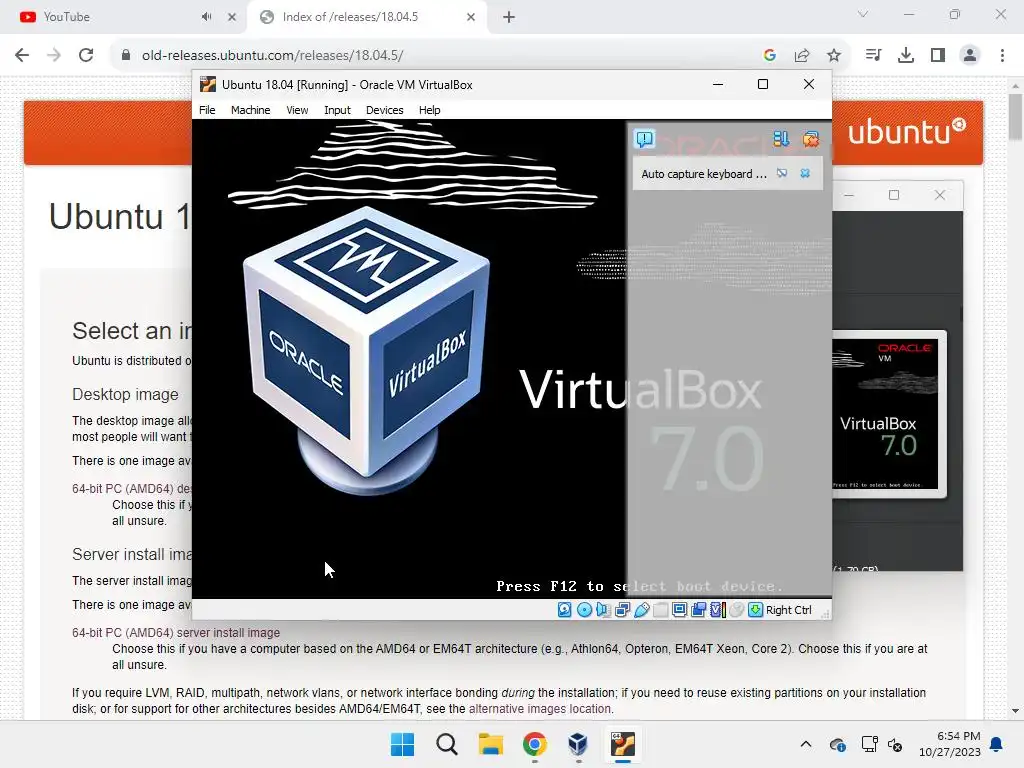Open a new browser tab
The image size is (1024, 768).
(509, 17)
